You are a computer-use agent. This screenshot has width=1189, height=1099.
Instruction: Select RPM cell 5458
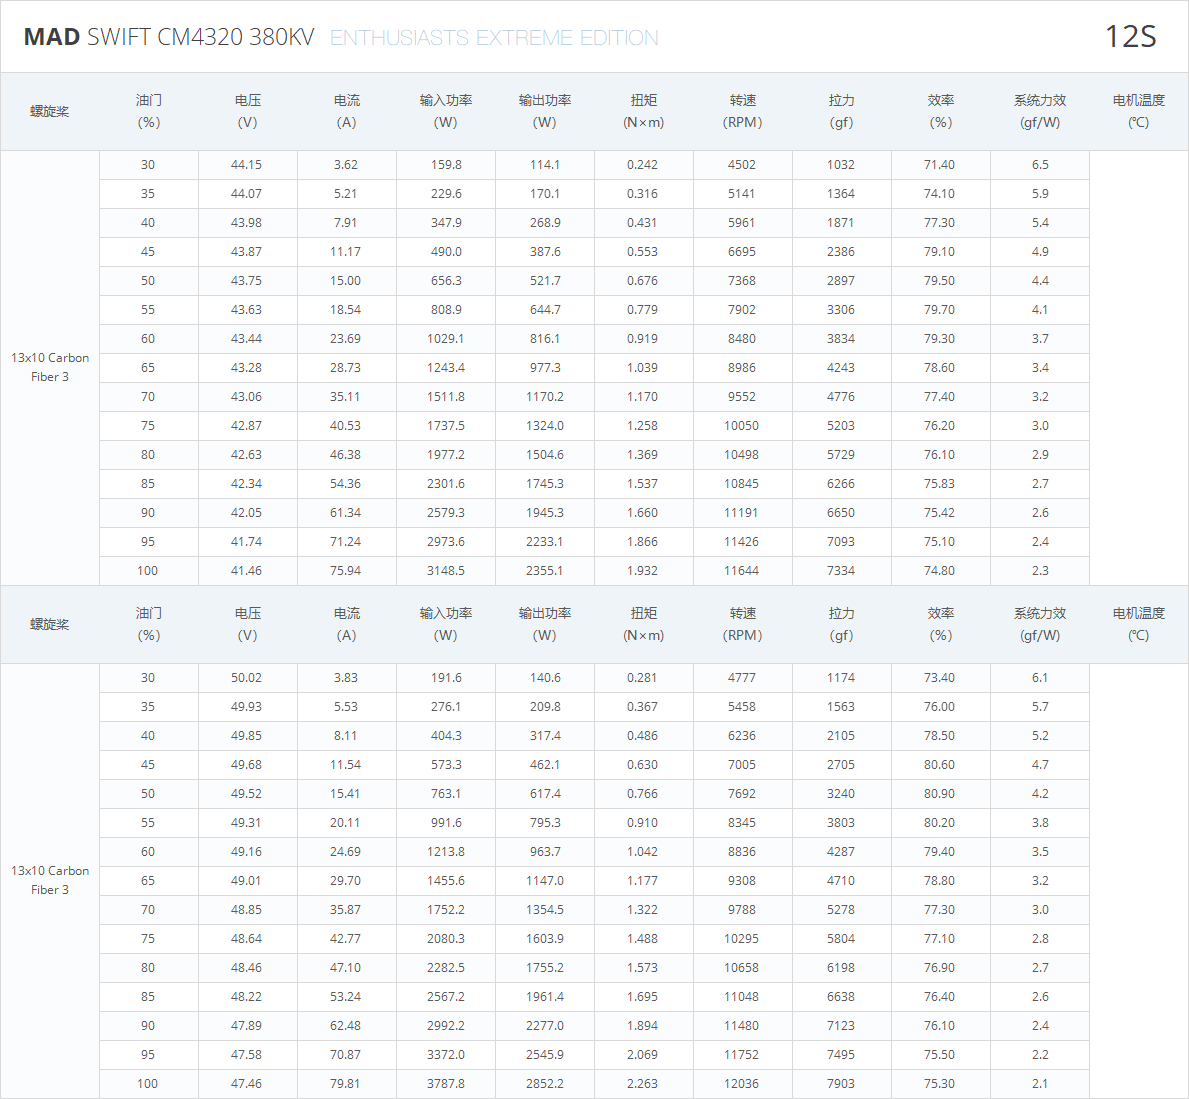coord(742,707)
